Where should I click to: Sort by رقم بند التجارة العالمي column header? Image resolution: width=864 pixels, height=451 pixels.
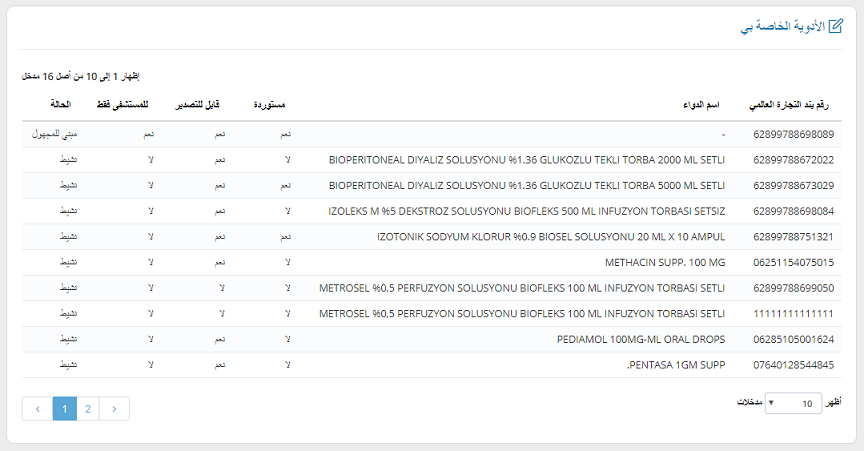[x=792, y=105]
